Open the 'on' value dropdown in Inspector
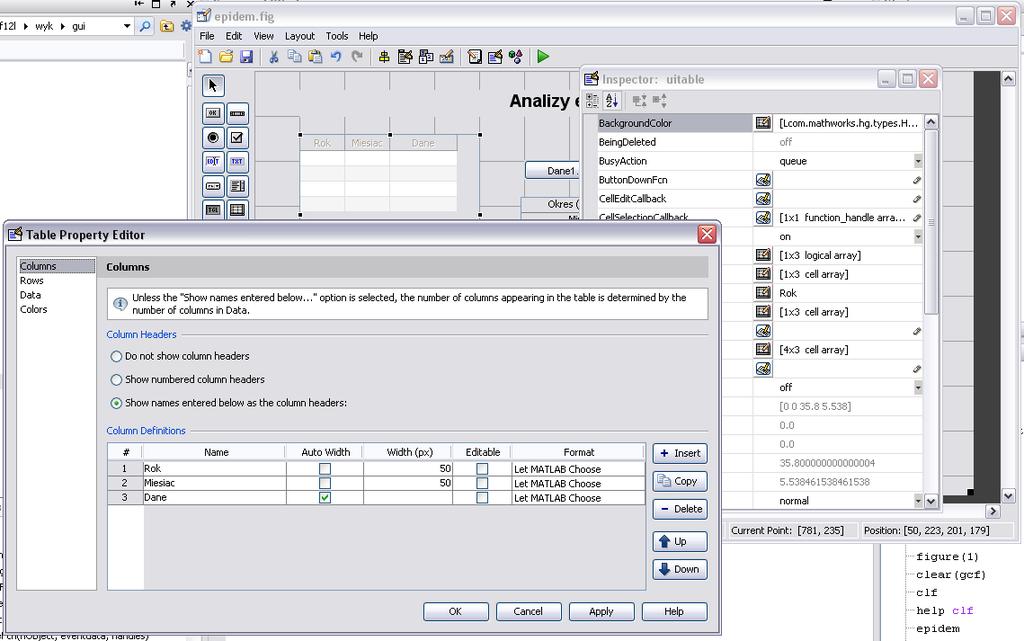The image size is (1024, 641). 918,237
